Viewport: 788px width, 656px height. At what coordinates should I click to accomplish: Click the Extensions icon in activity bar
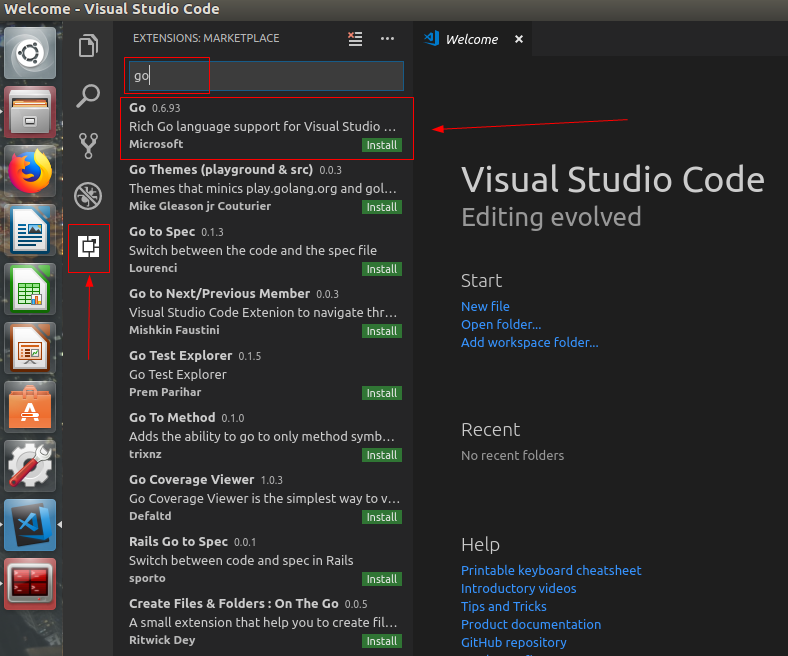tap(89, 247)
